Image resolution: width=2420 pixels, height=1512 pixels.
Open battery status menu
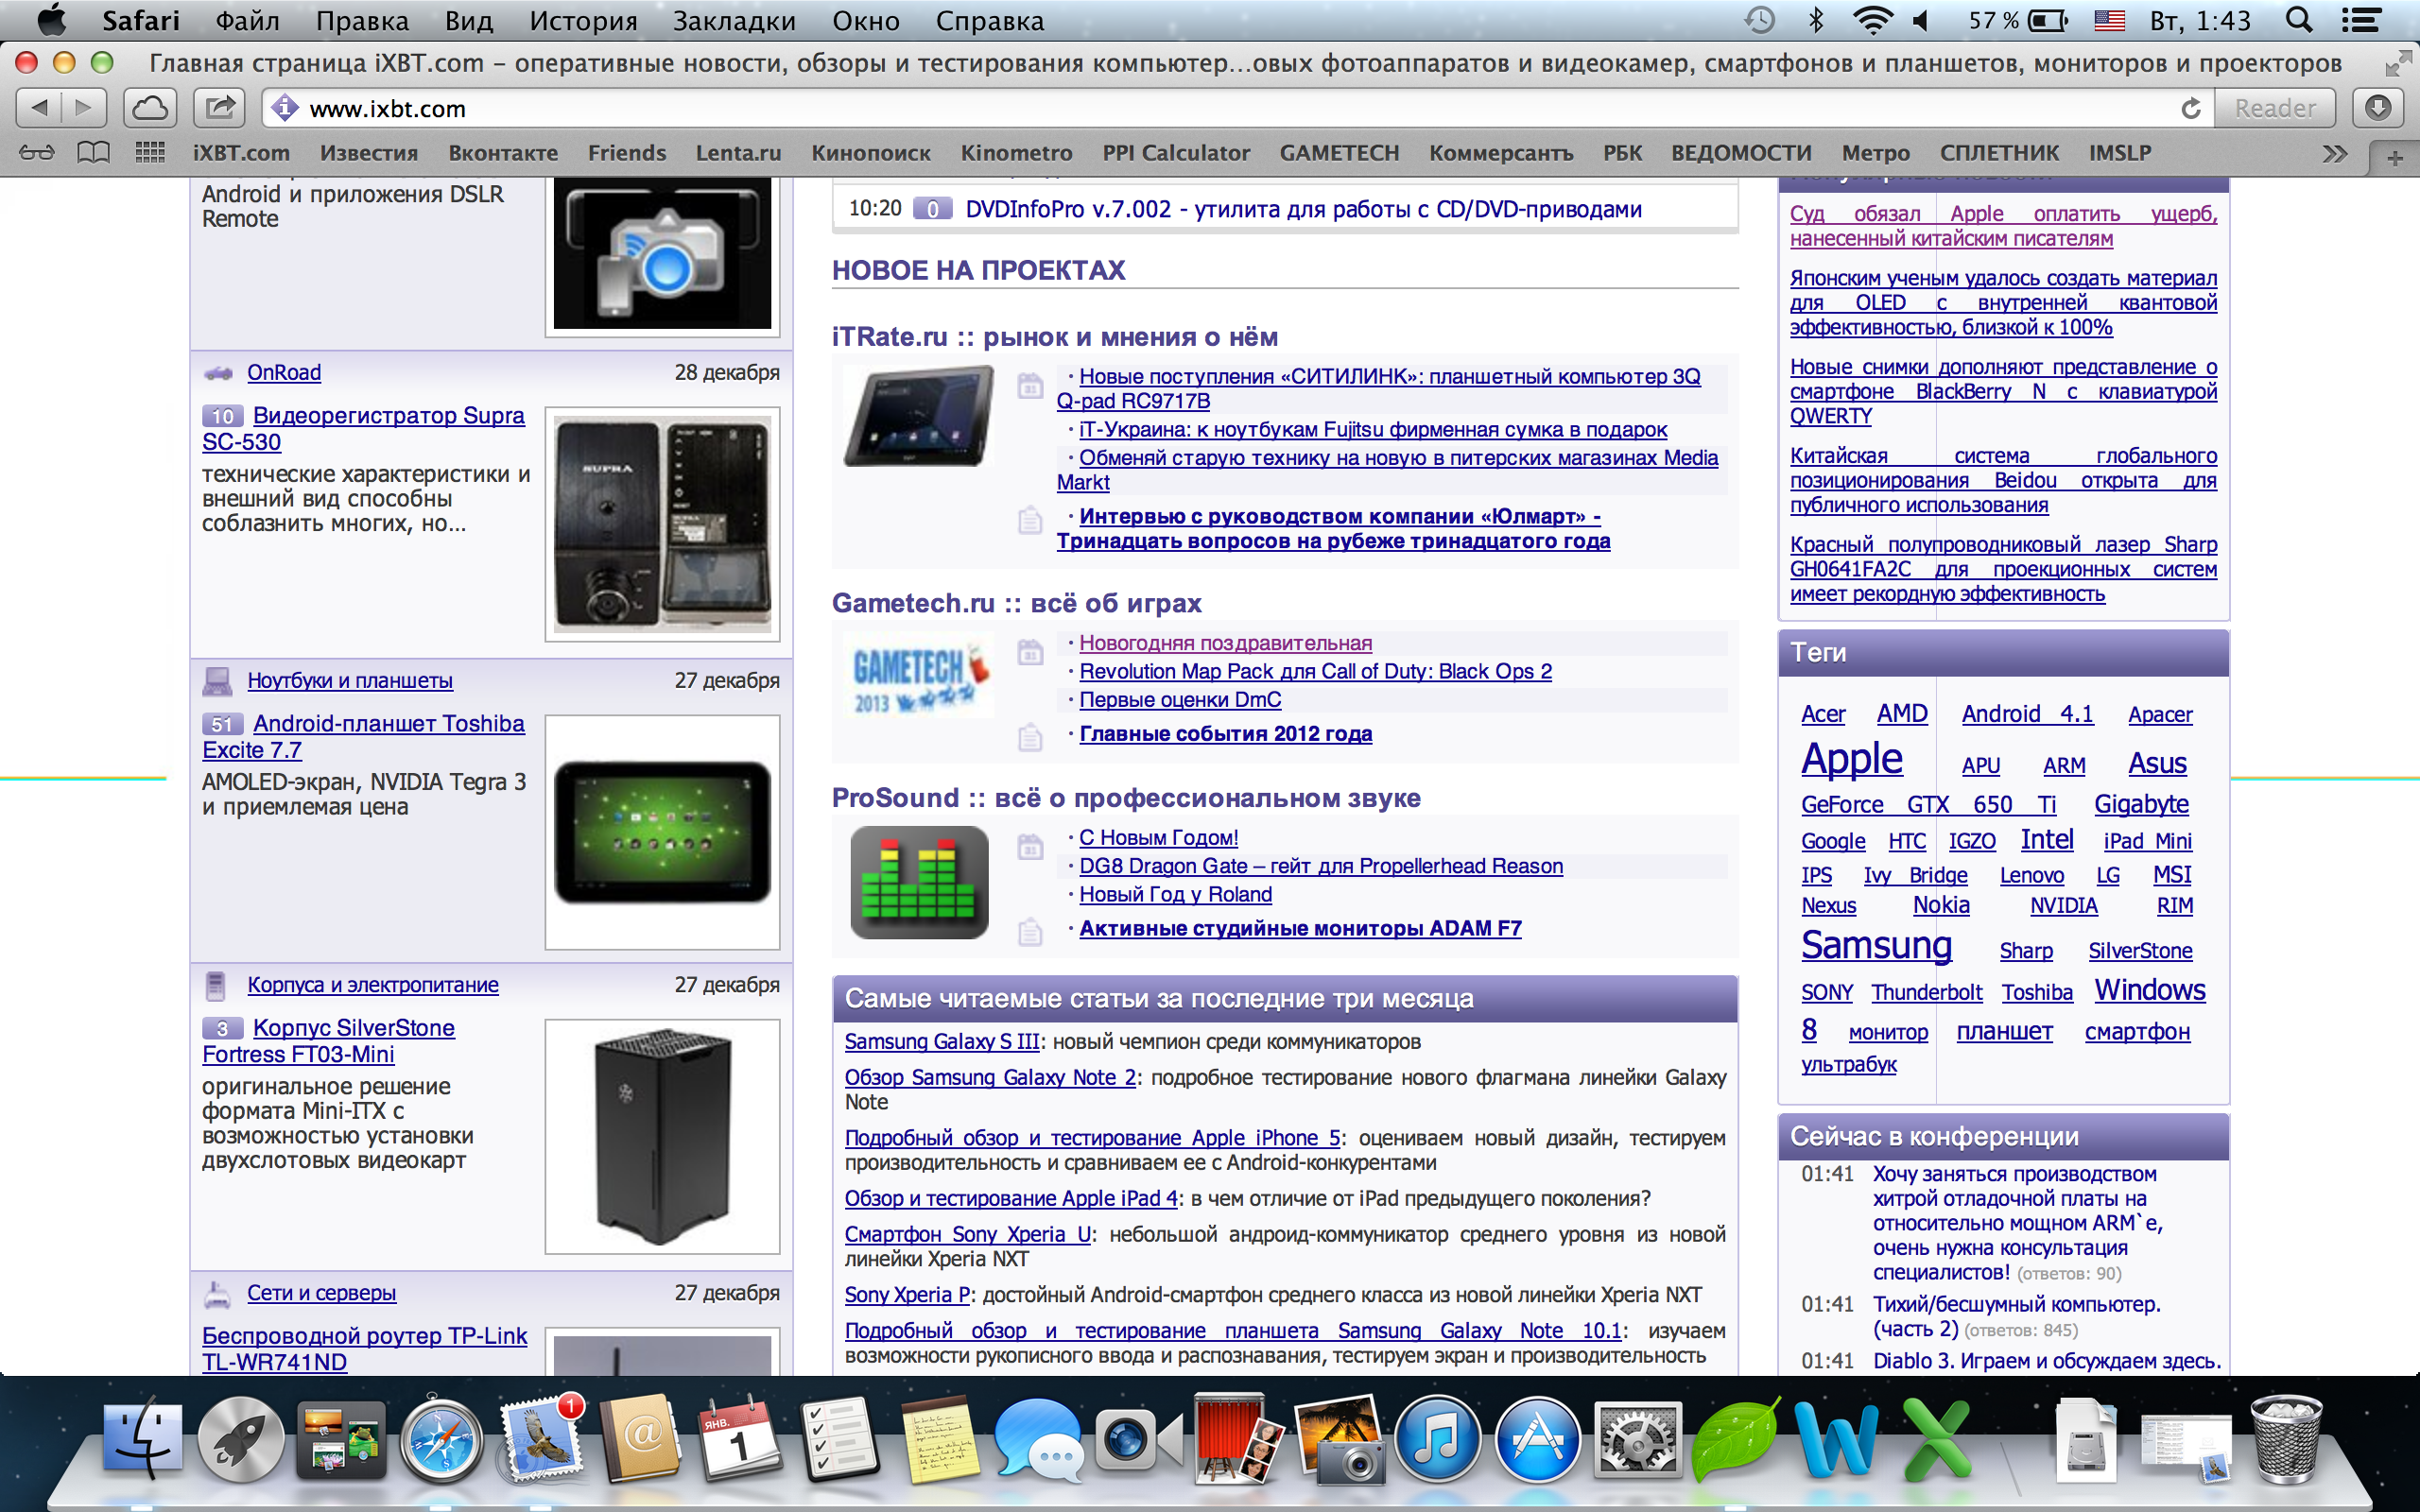point(2047,21)
